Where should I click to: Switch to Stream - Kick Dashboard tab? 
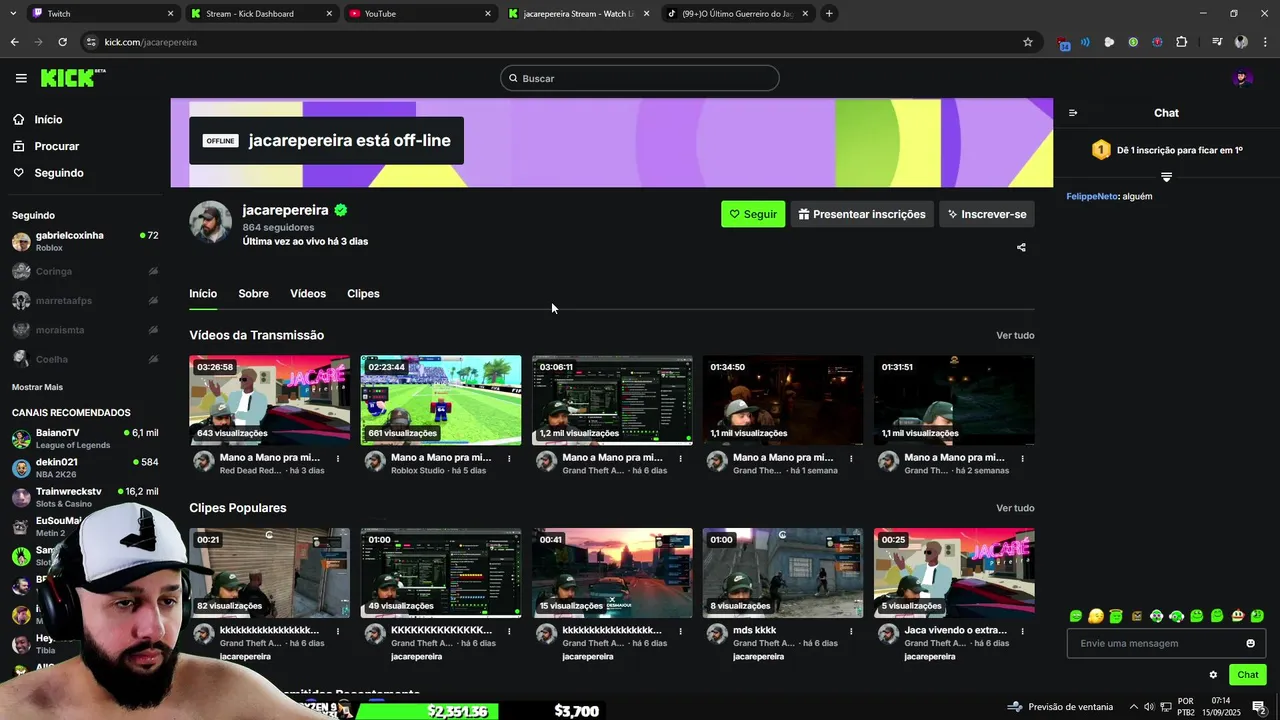click(262, 13)
